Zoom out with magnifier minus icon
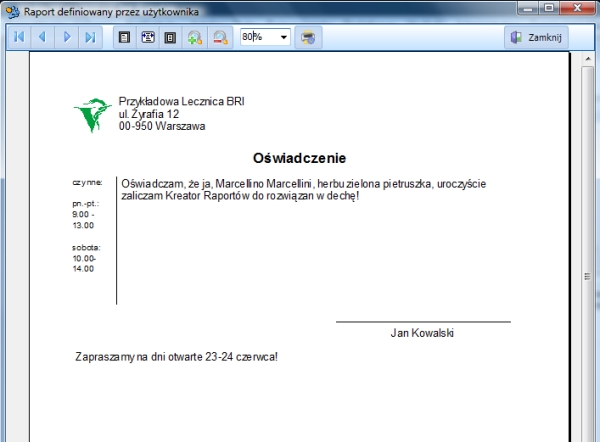 220,37
